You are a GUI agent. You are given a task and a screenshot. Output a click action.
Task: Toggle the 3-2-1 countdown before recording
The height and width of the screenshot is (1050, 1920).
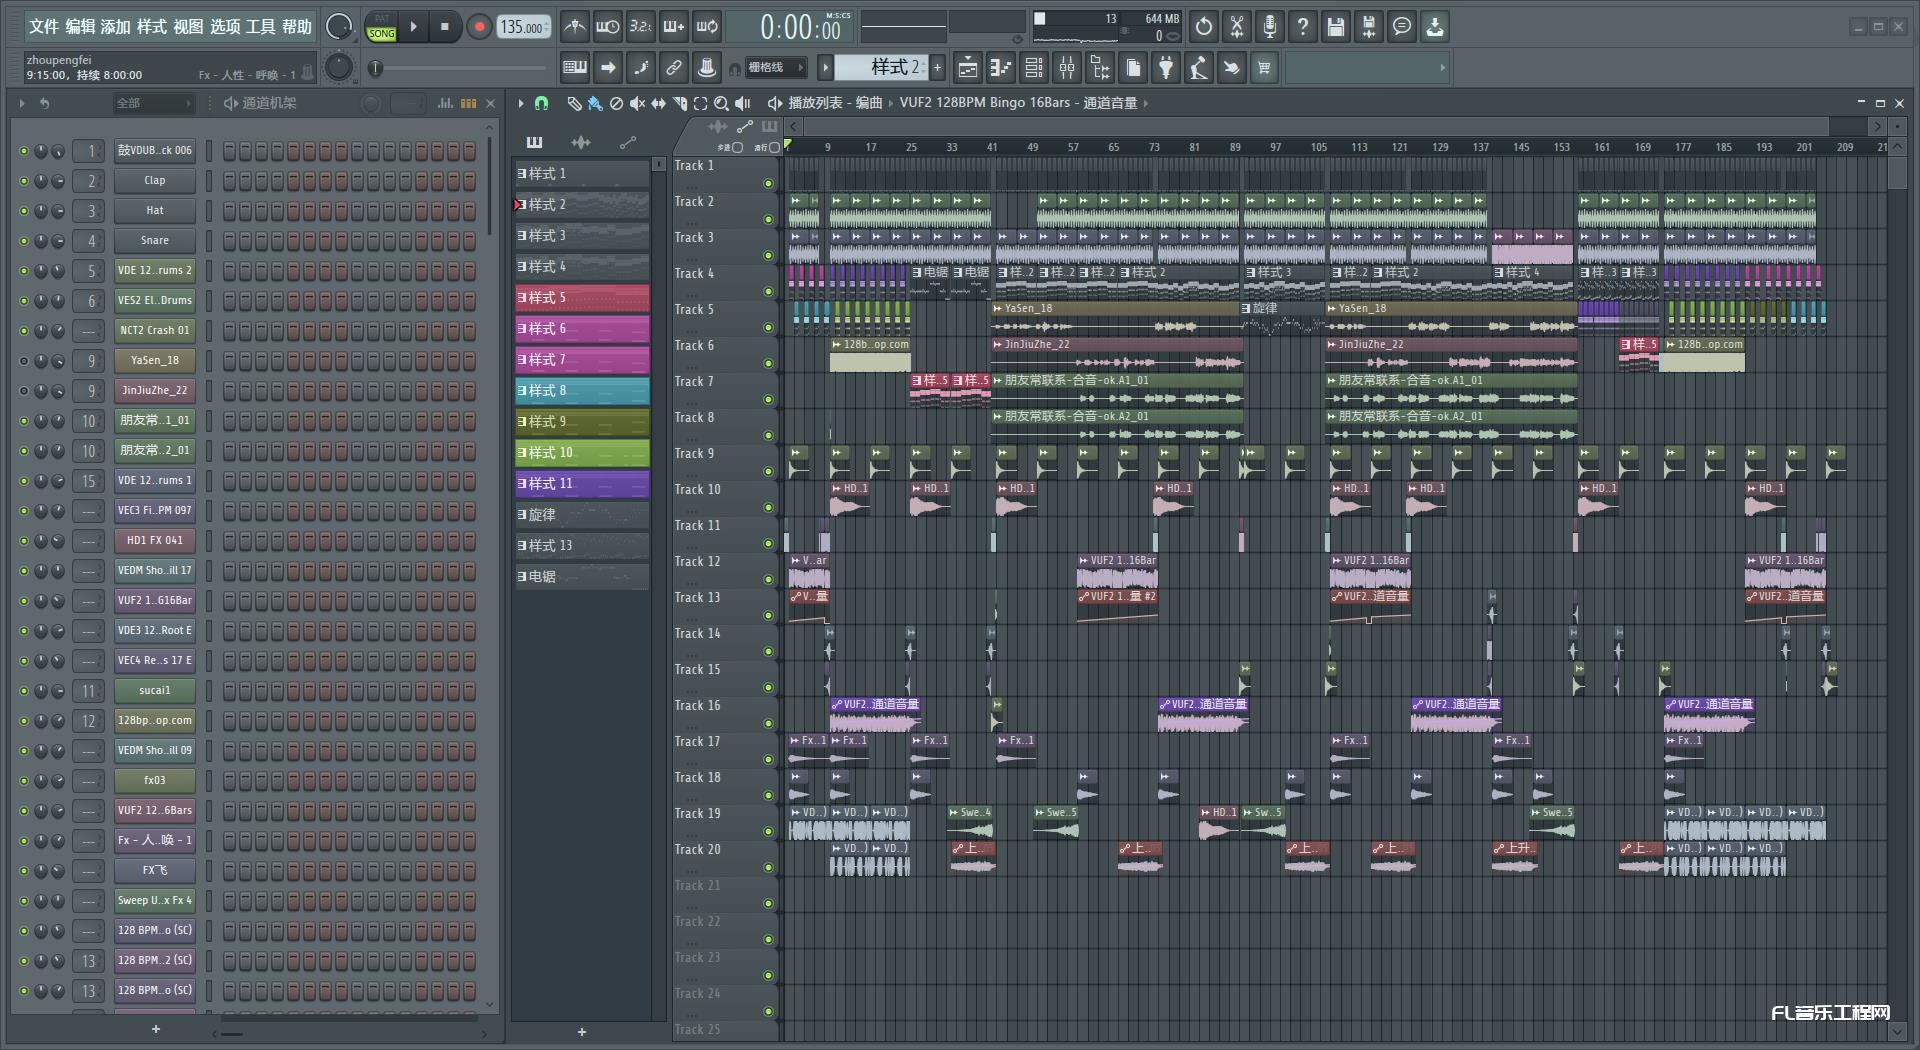(640, 27)
